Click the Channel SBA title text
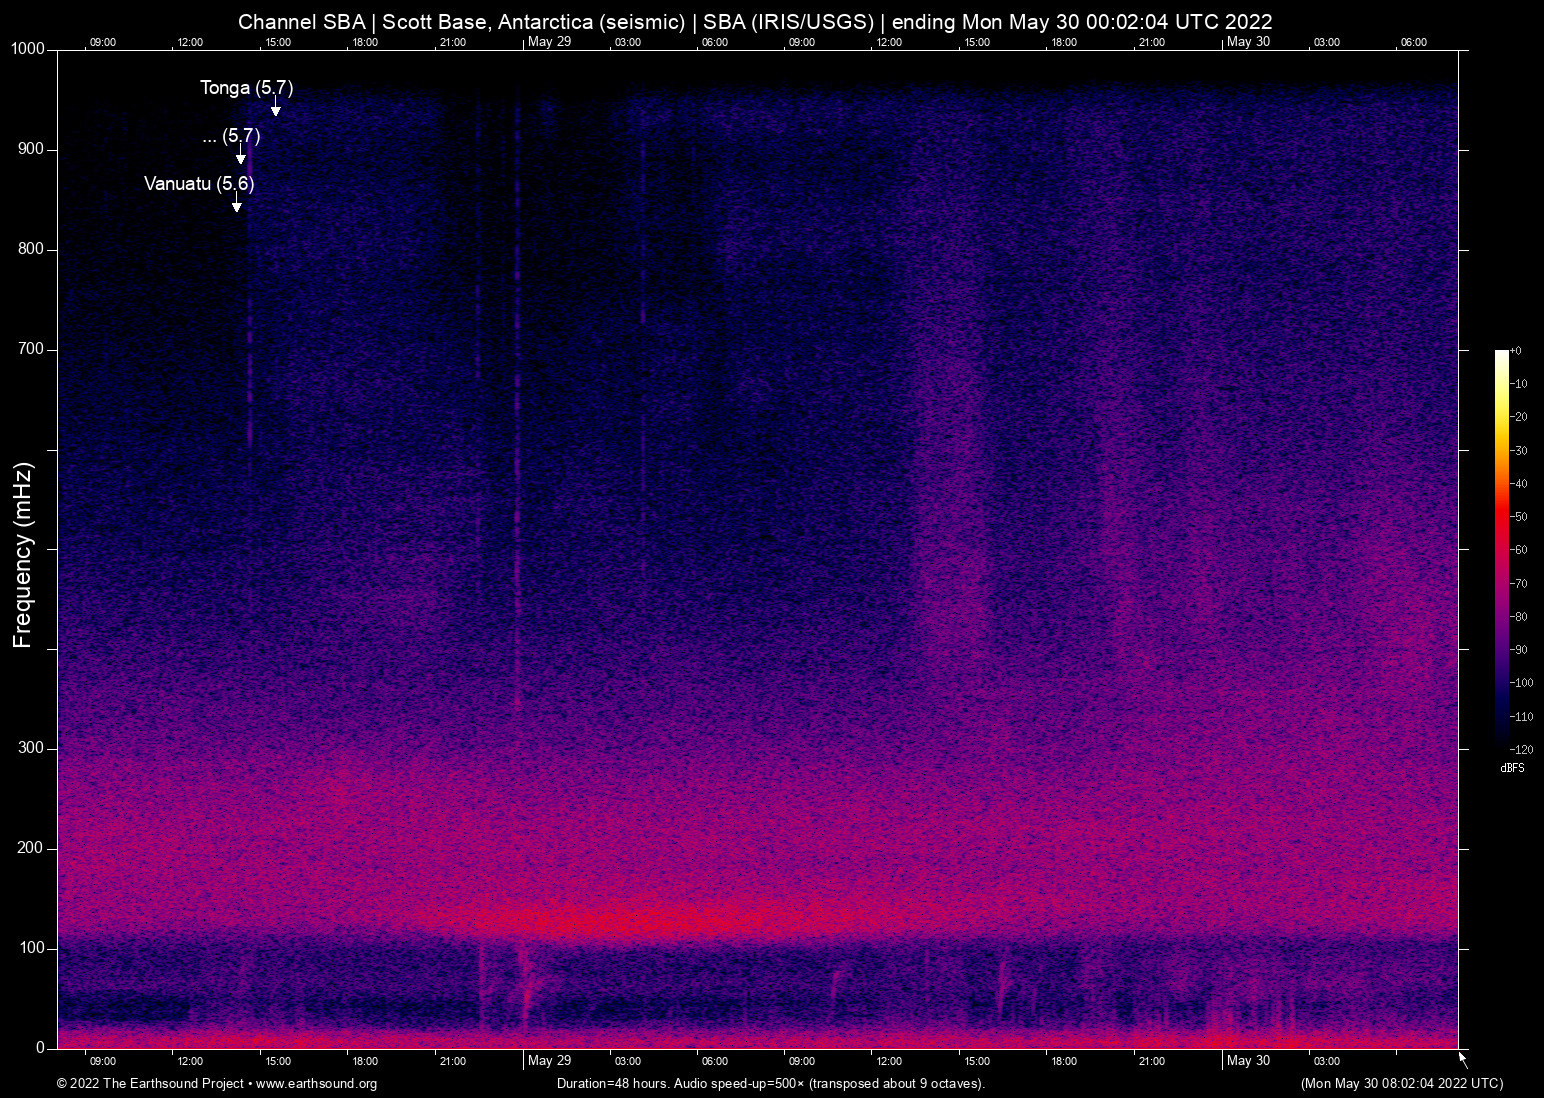 pyautogui.click(x=301, y=21)
